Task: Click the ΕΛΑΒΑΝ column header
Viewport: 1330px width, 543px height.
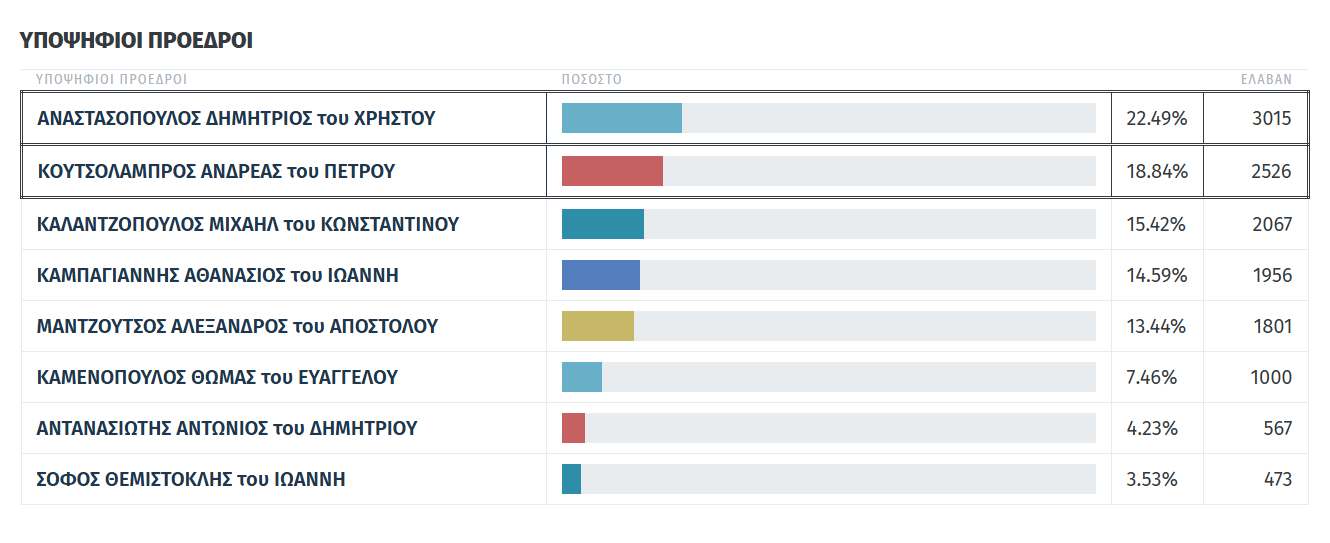Action: [1266, 79]
